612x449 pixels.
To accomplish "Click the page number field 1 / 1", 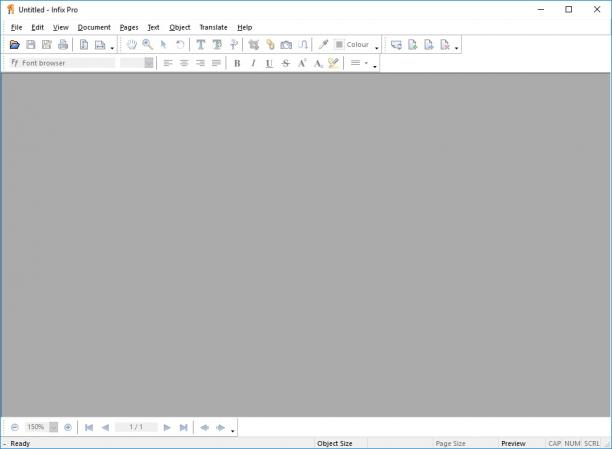I will pyautogui.click(x=136, y=427).
